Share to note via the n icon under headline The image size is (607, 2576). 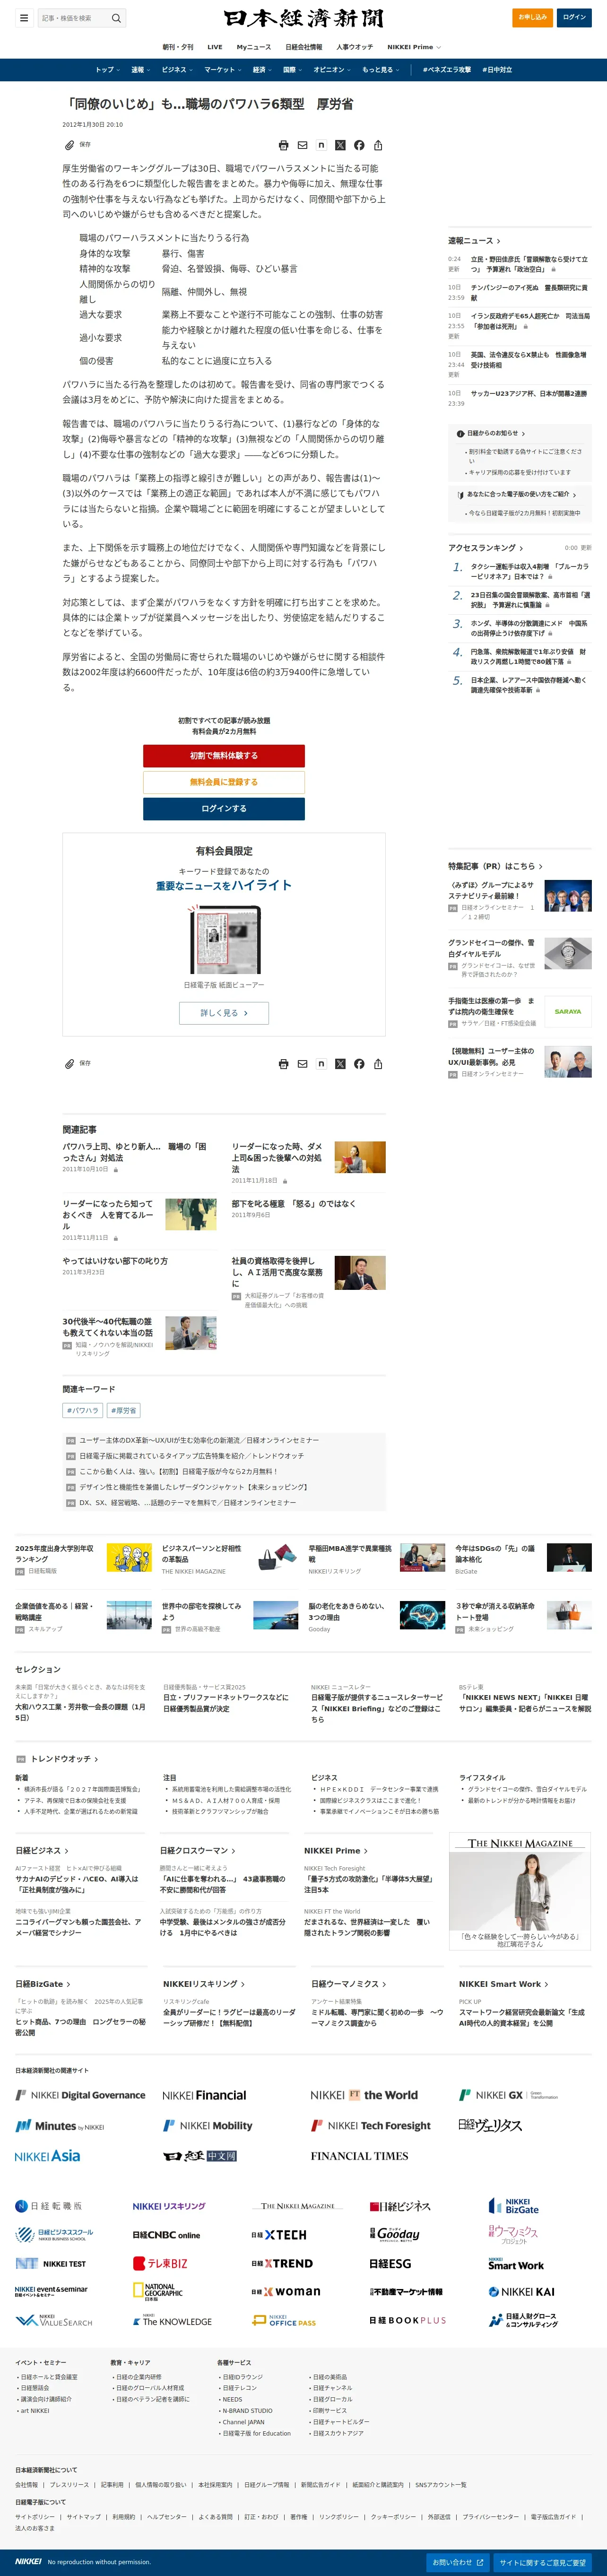click(321, 145)
